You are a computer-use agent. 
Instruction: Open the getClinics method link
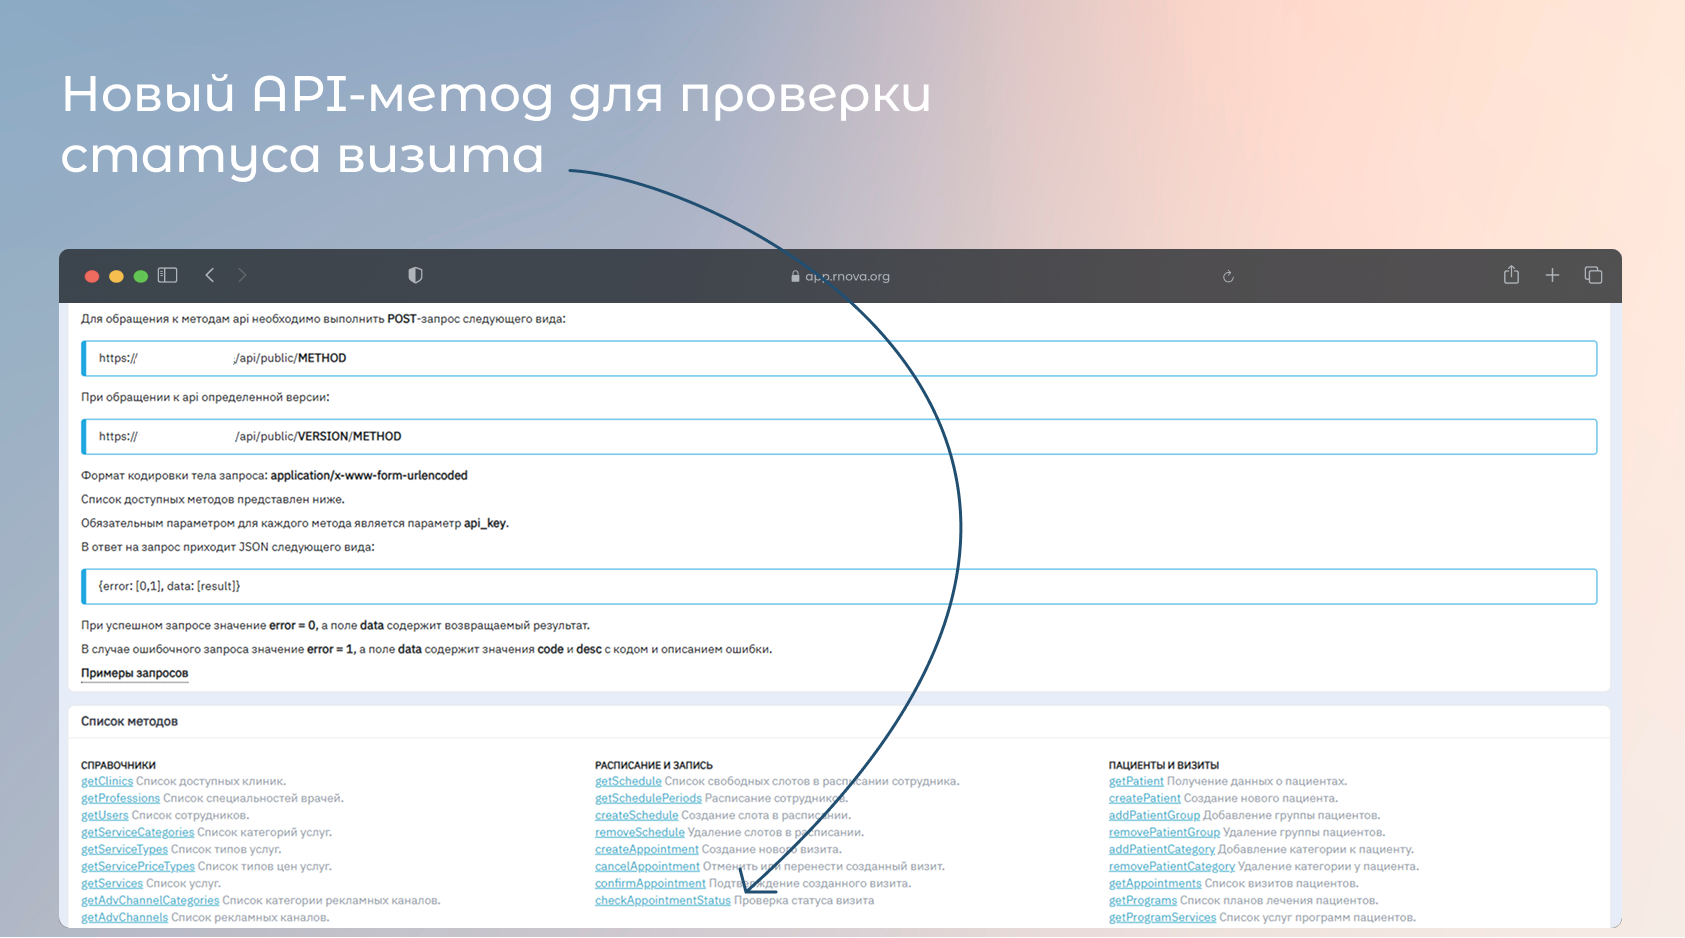pyautogui.click(x=107, y=781)
